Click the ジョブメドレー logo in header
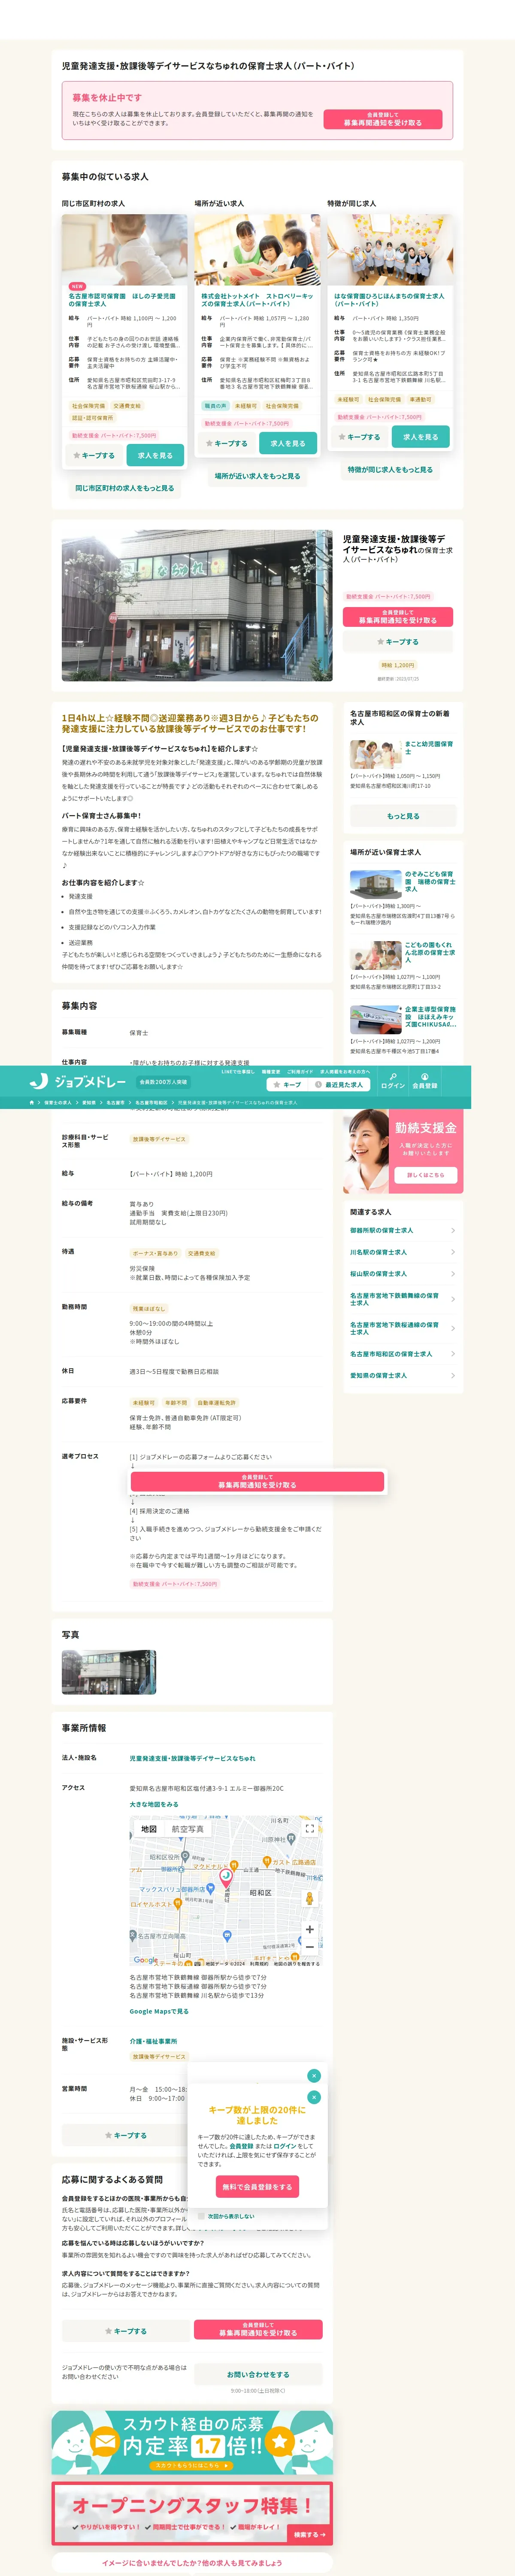 [x=78, y=1082]
